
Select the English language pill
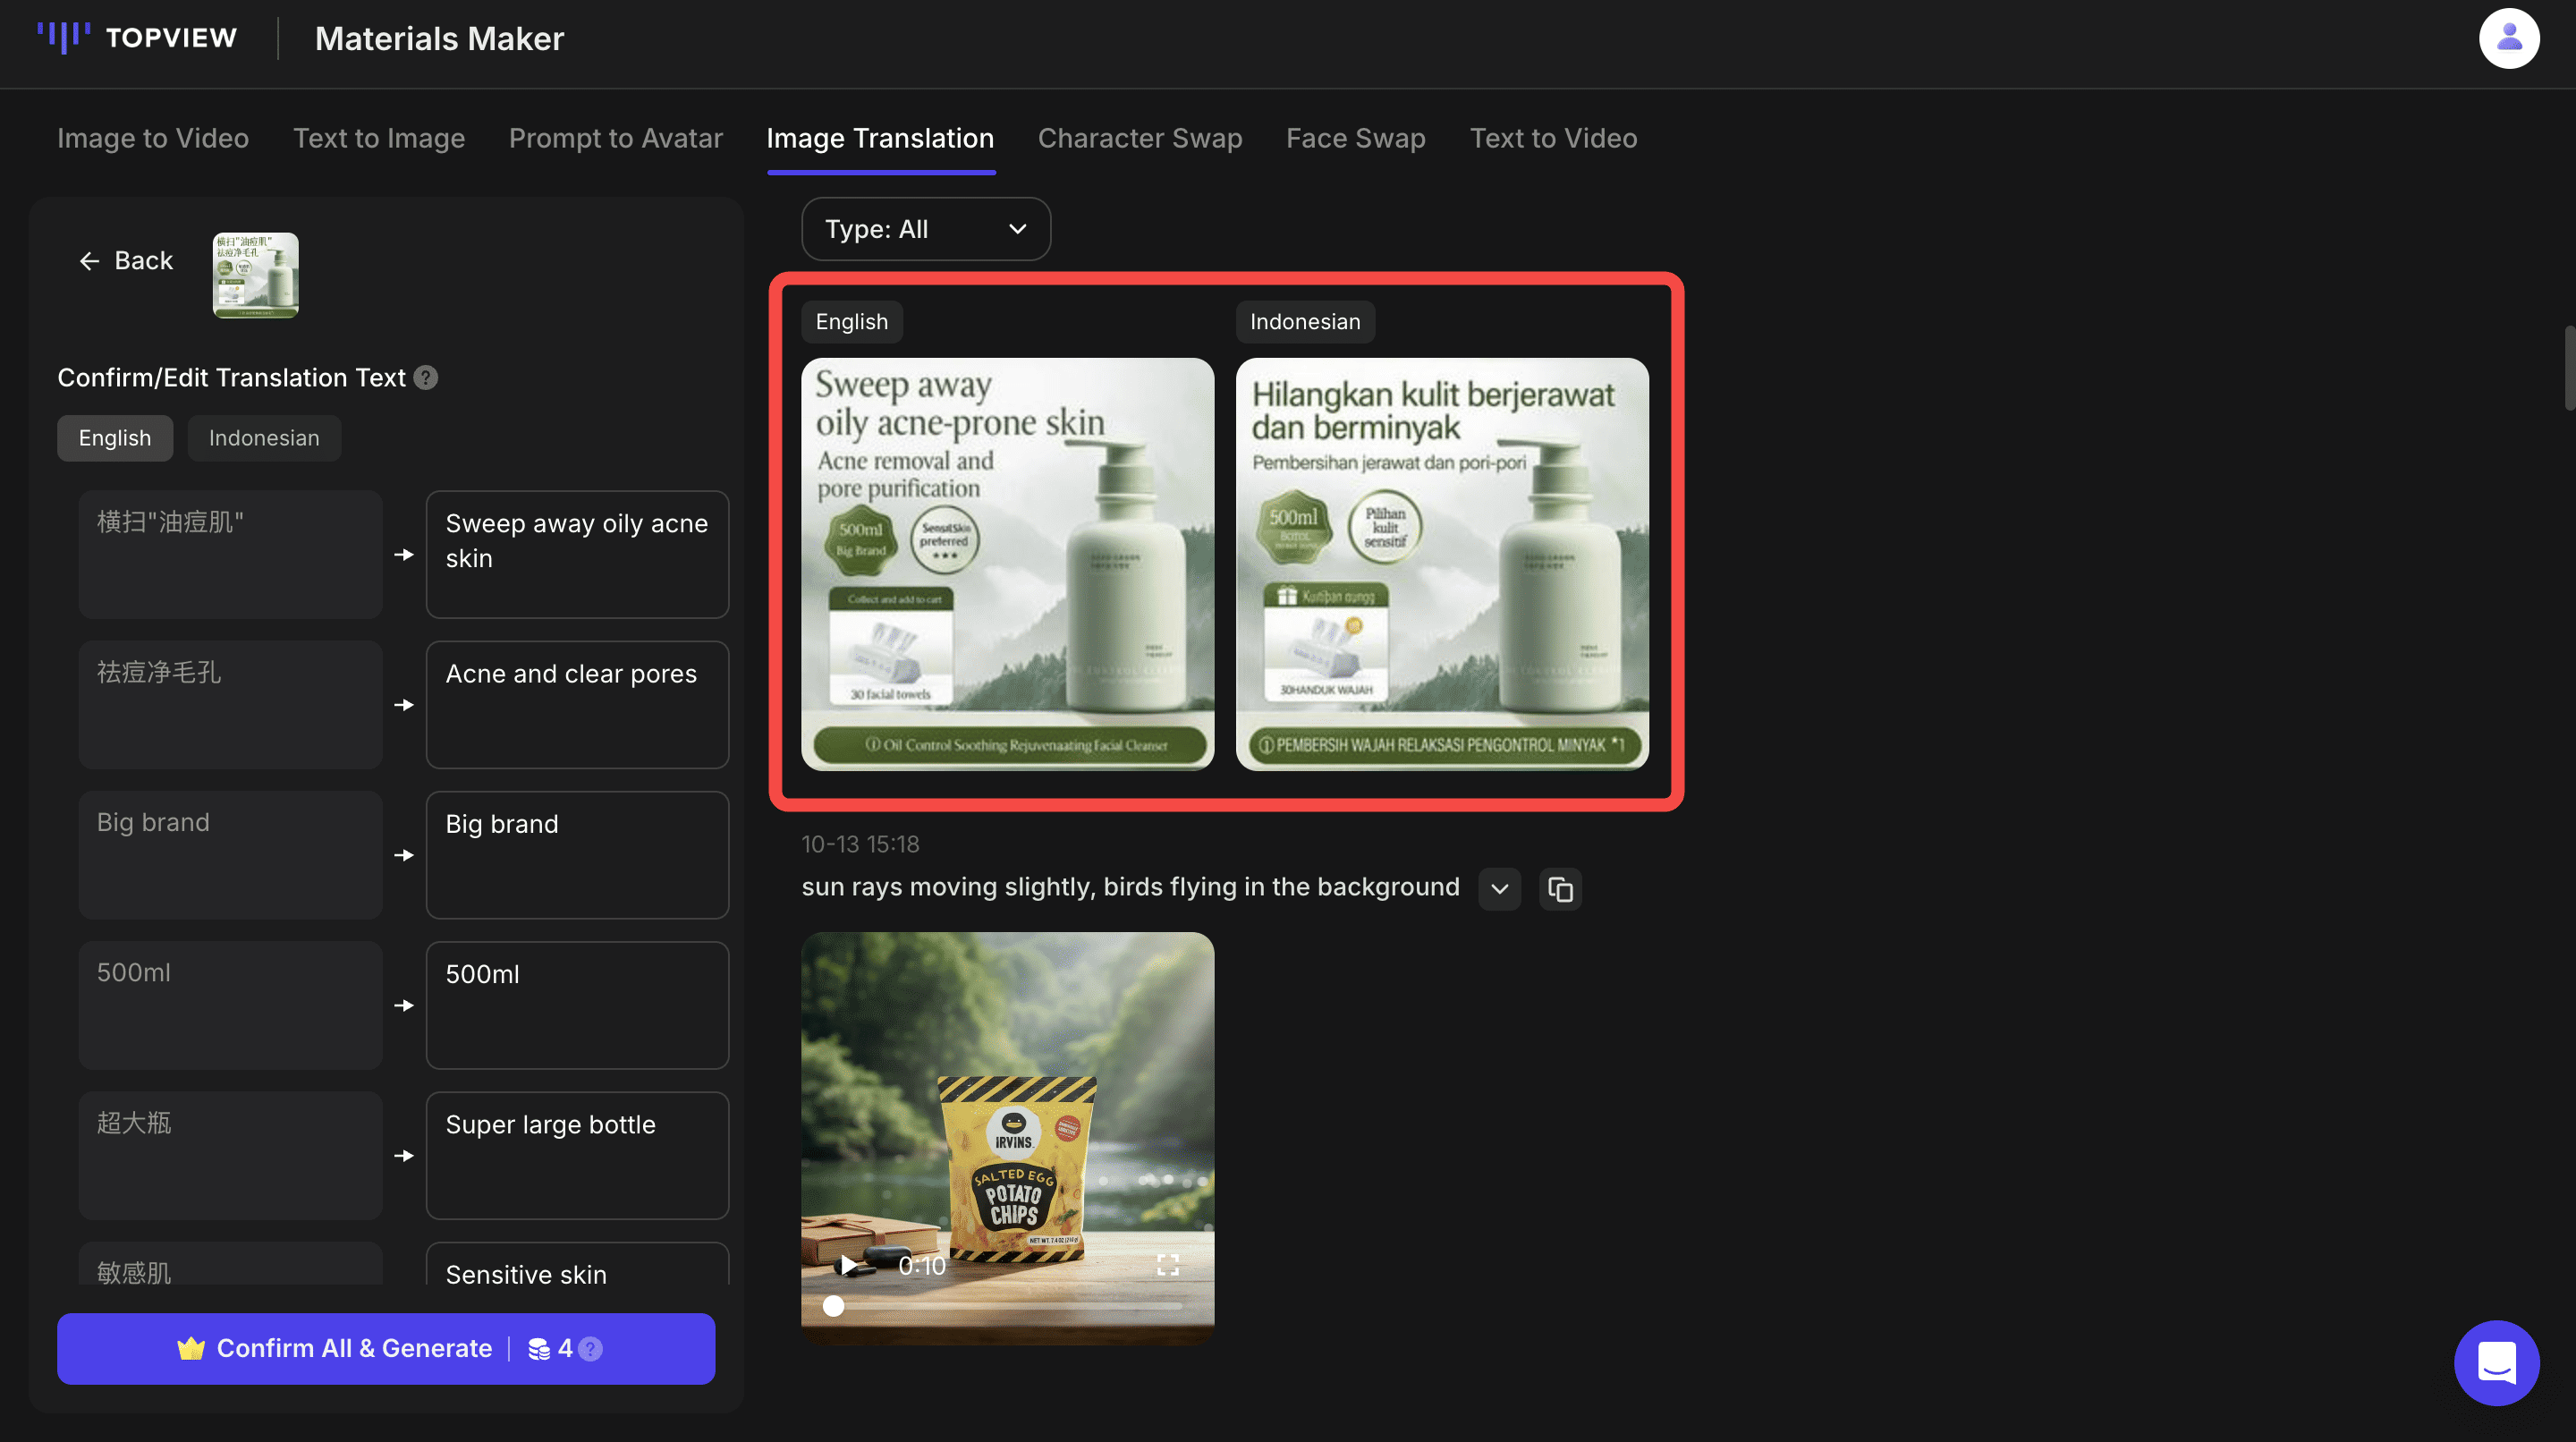pyautogui.click(x=115, y=438)
